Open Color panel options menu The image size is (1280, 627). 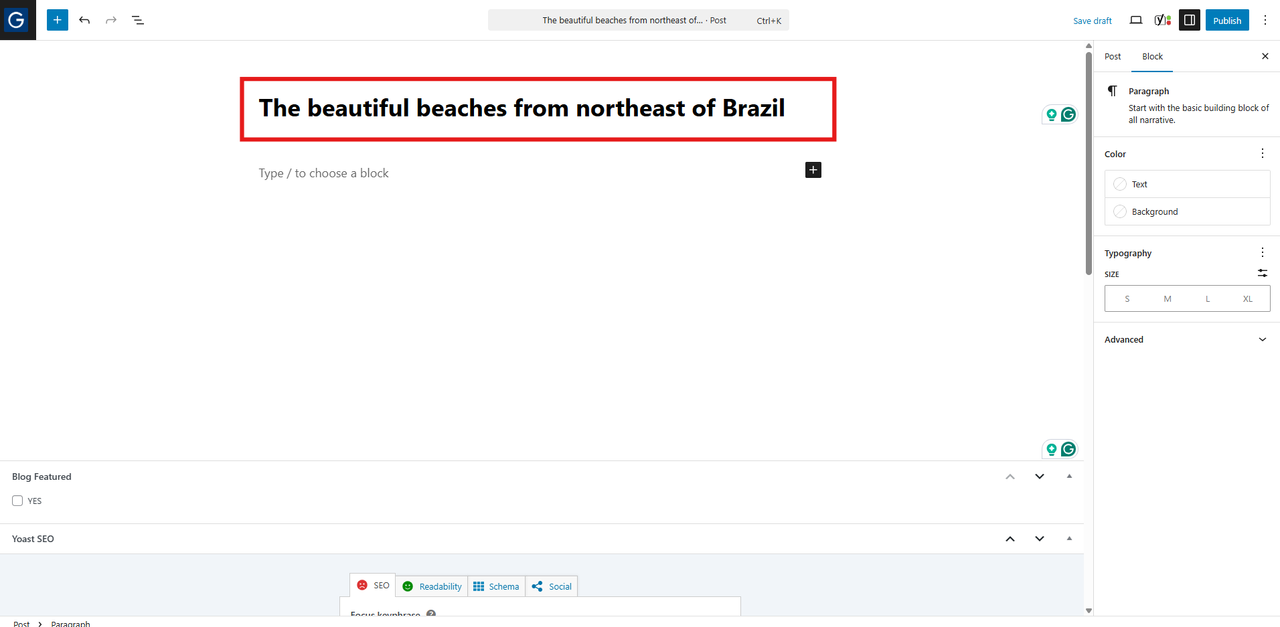click(x=1262, y=154)
